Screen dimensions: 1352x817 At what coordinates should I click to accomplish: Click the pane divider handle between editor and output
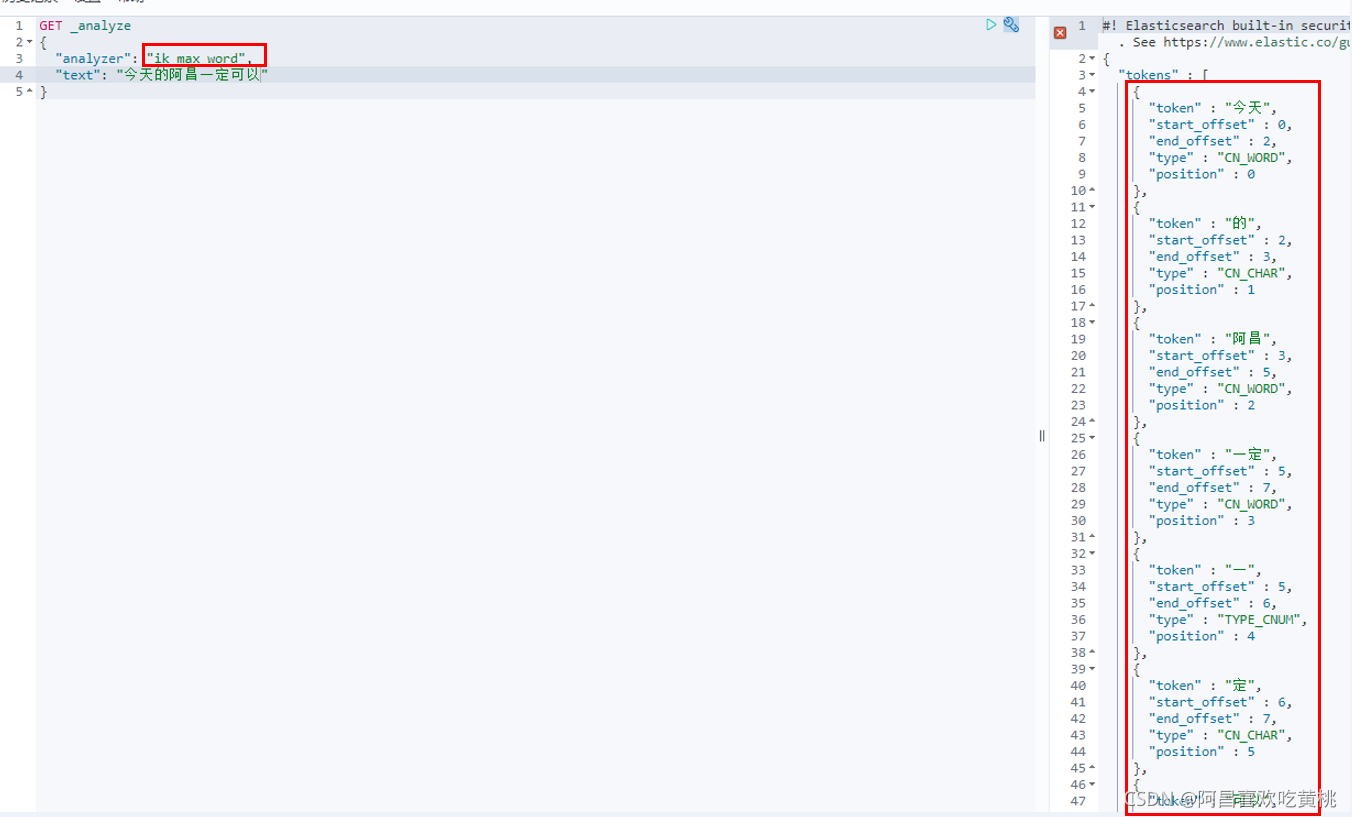1041,435
